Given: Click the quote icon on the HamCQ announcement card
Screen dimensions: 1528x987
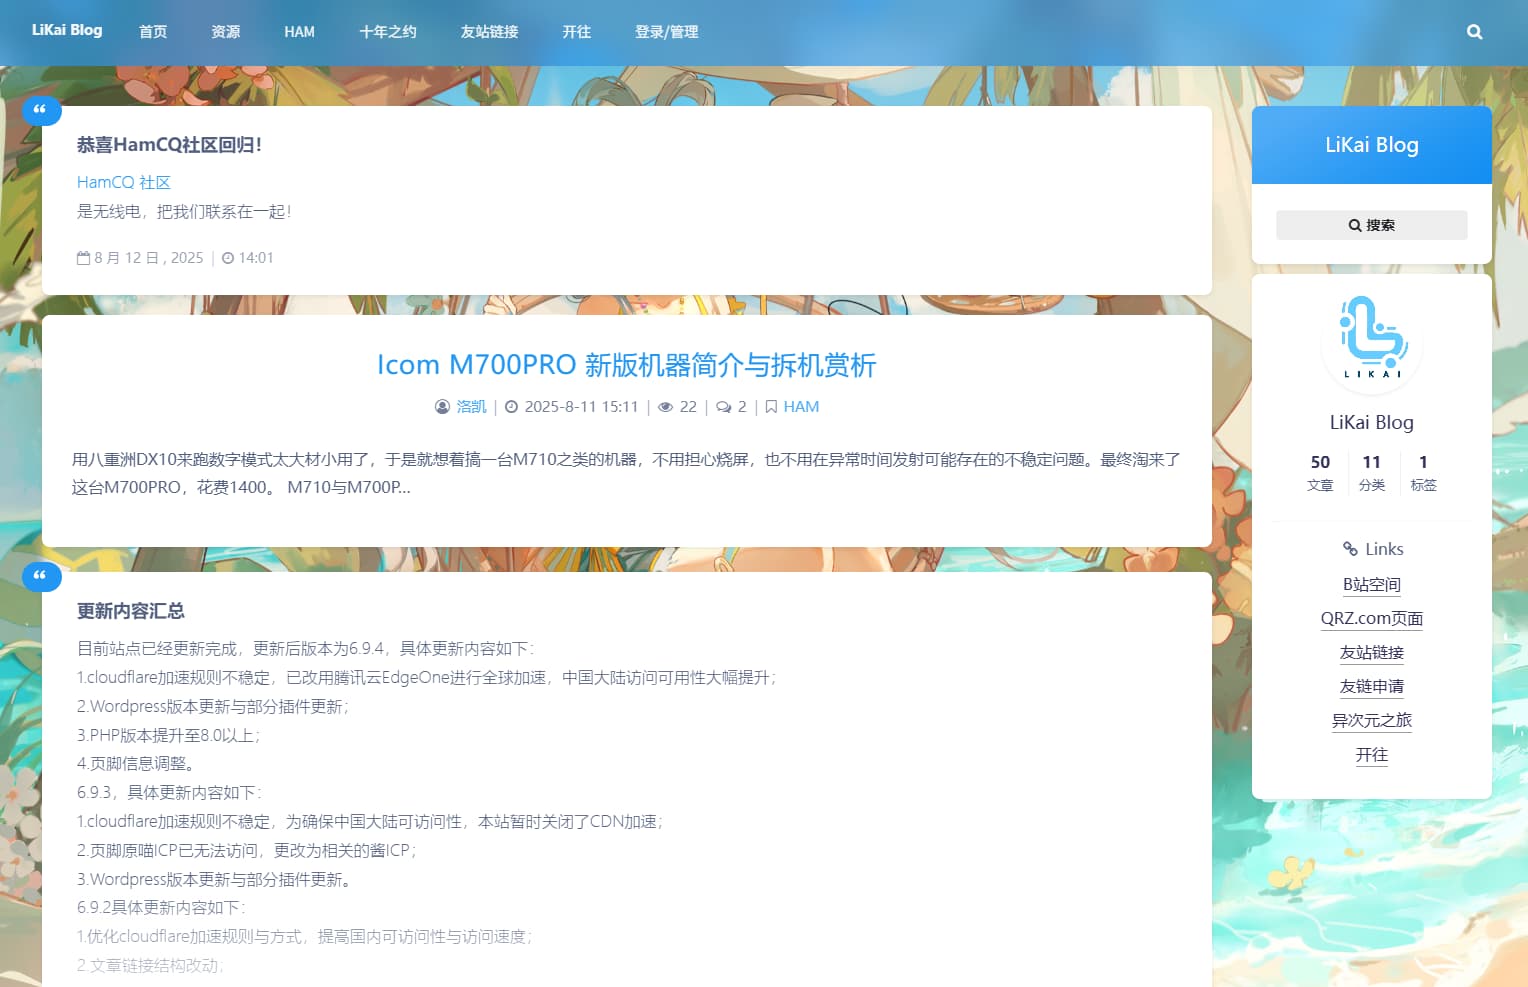Looking at the screenshot, I should (x=41, y=110).
